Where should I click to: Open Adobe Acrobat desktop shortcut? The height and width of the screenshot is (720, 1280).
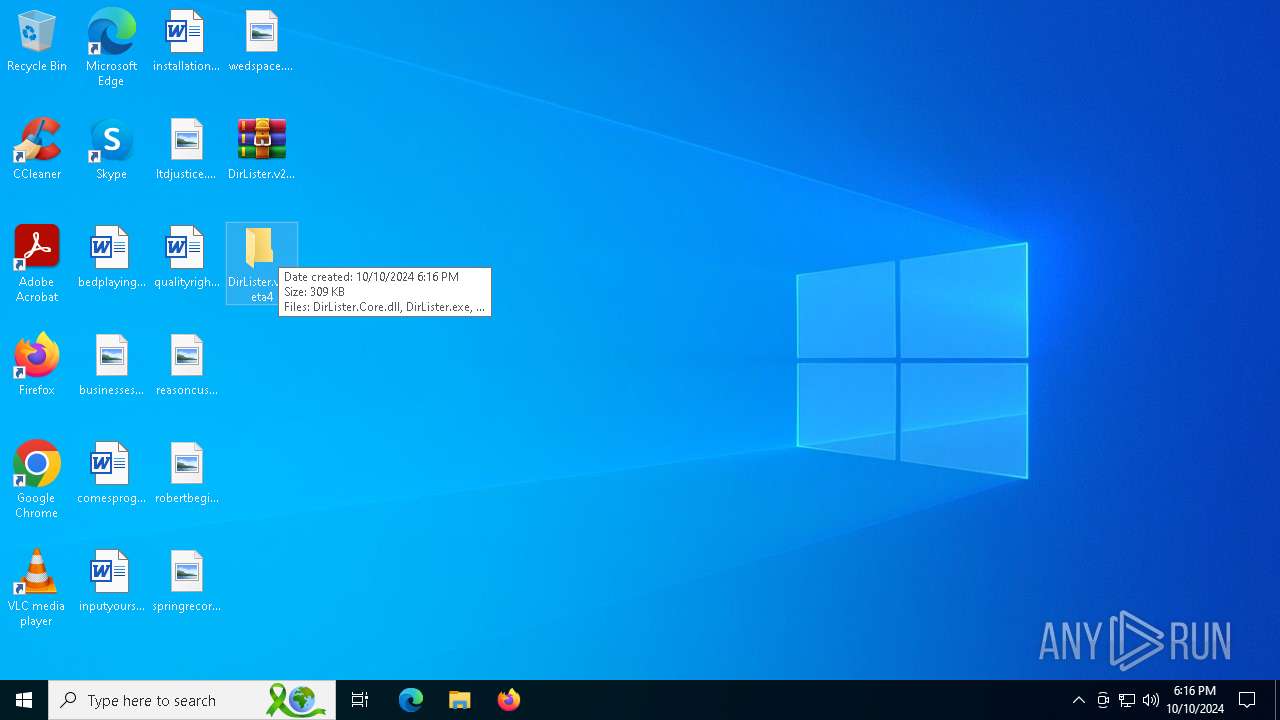point(37,264)
